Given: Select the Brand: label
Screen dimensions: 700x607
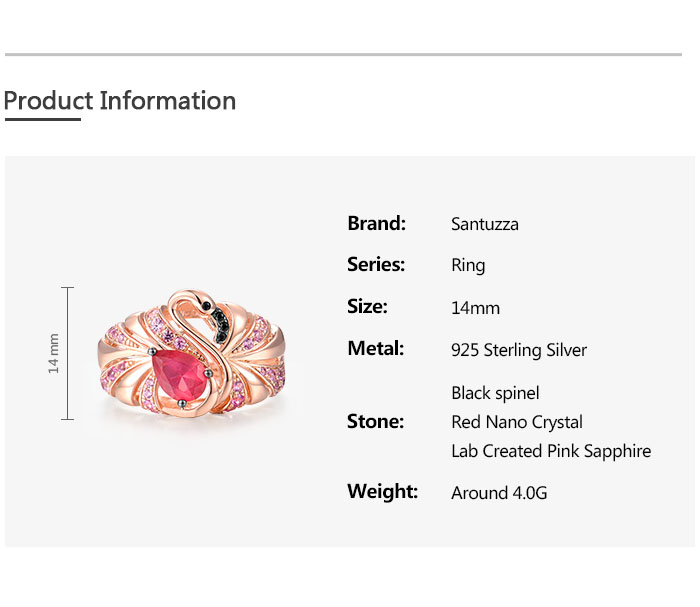Looking at the screenshot, I should tap(376, 223).
